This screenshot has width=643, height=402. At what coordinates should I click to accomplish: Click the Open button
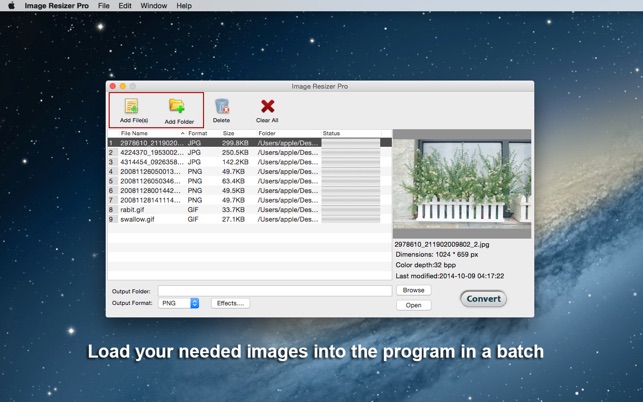coord(413,305)
